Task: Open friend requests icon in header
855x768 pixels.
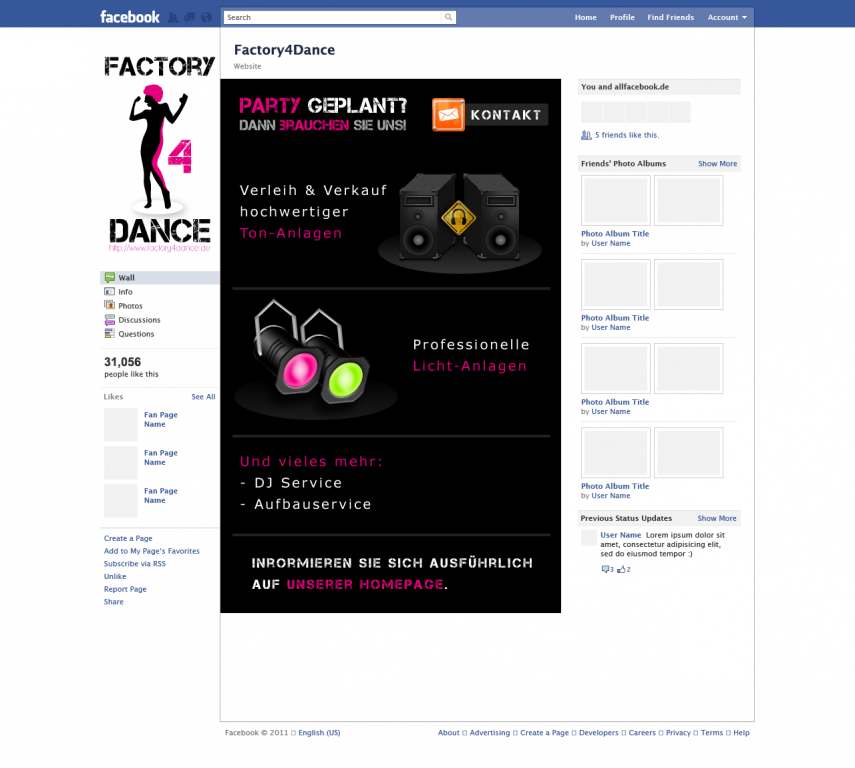Action: (x=172, y=17)
